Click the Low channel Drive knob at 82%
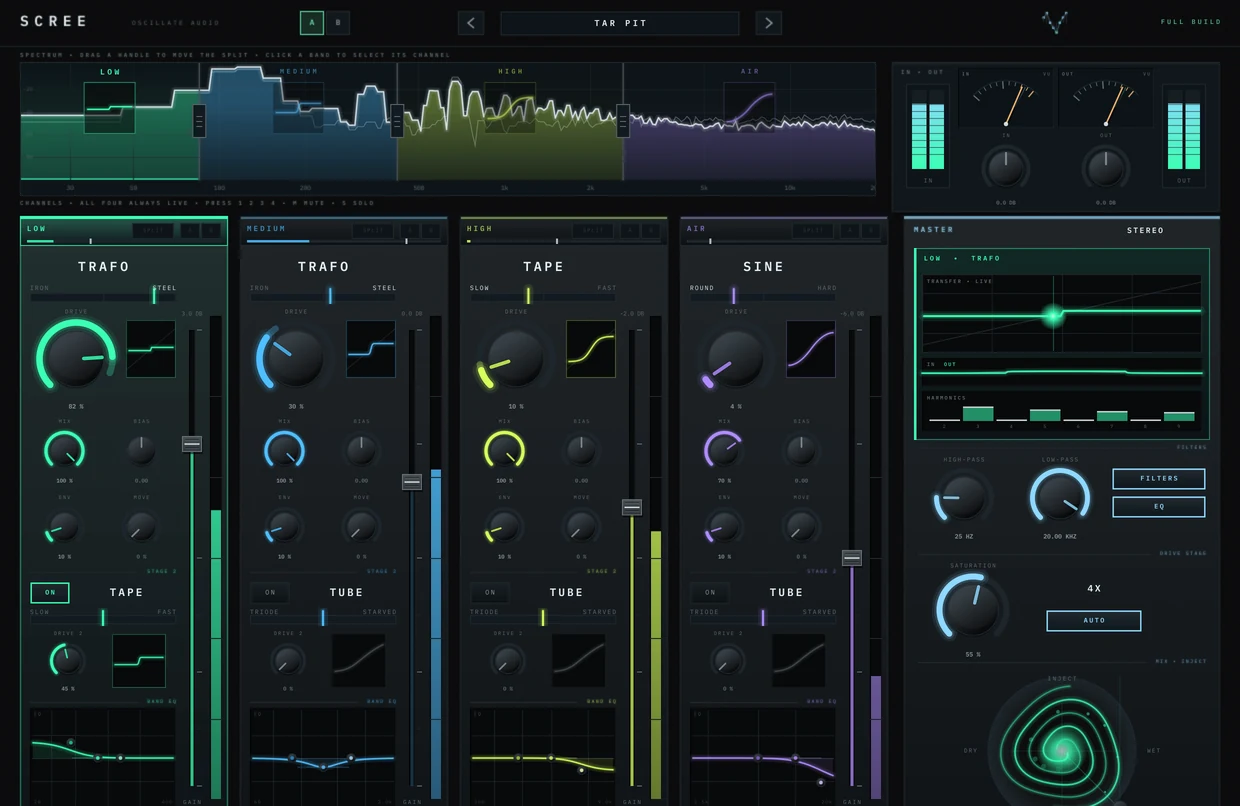 point(76,357)
